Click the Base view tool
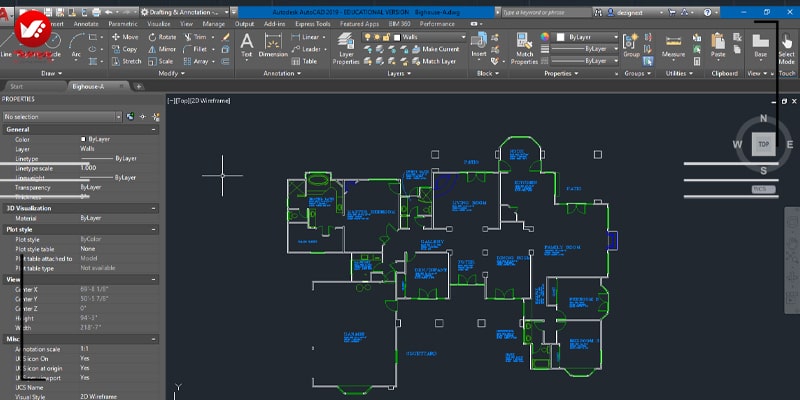Image resolution: width=800 pixels, height=400 pixels. 761,45
